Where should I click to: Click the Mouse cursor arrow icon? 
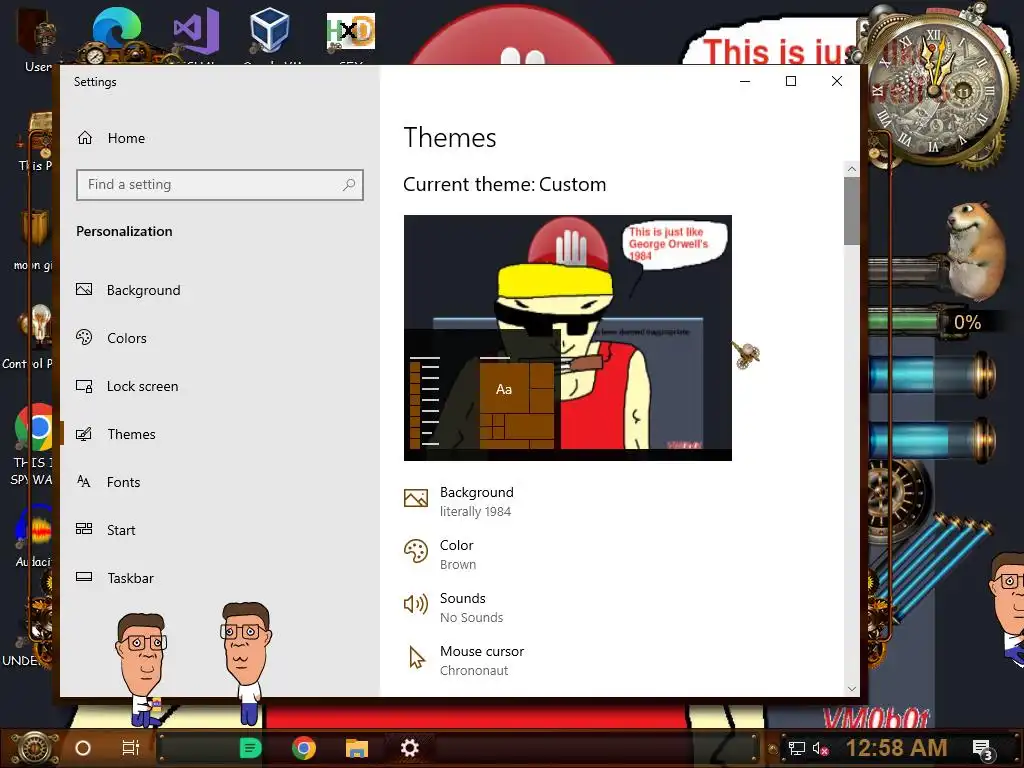416,658
